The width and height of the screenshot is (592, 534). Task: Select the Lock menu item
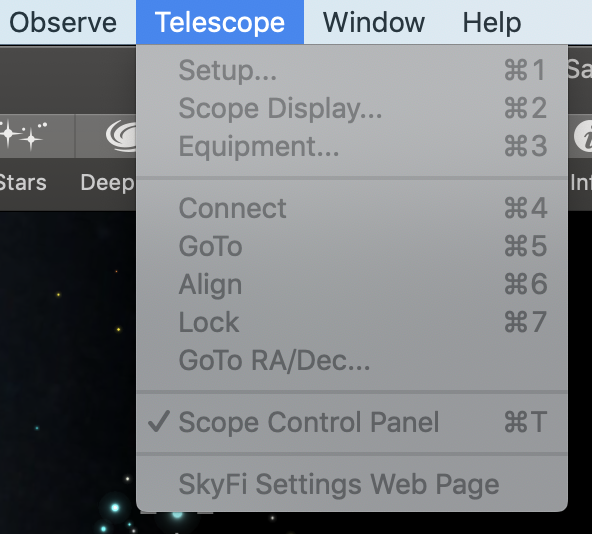[352, 323]
